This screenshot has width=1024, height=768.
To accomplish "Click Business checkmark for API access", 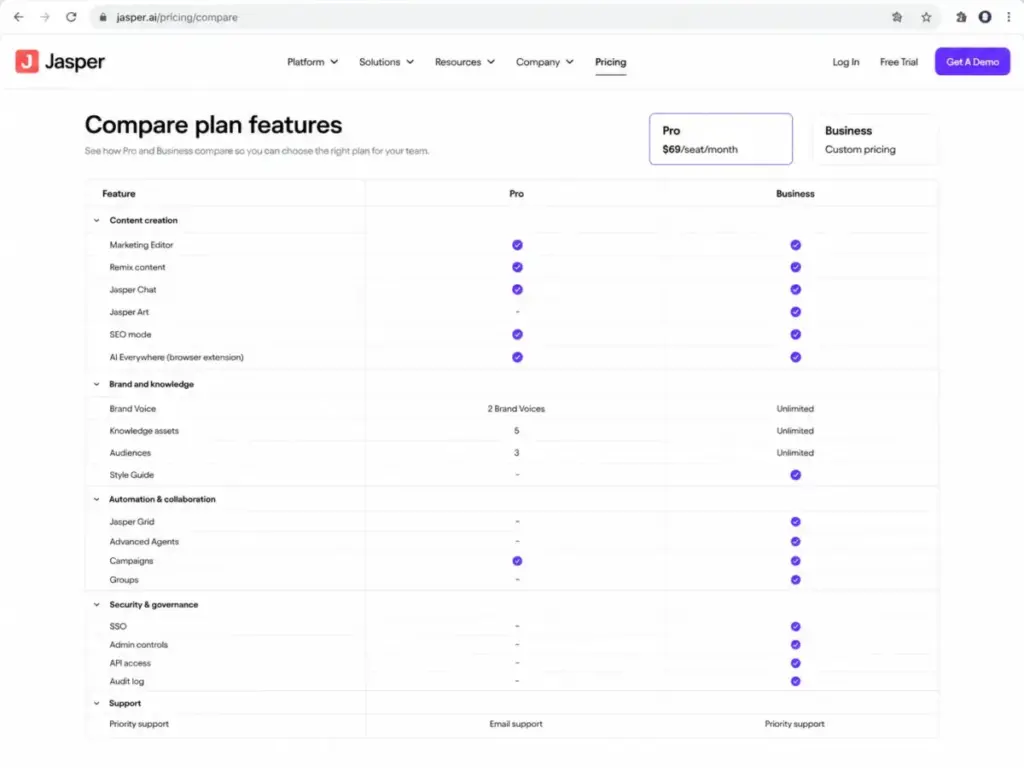I will click(795, 663).
